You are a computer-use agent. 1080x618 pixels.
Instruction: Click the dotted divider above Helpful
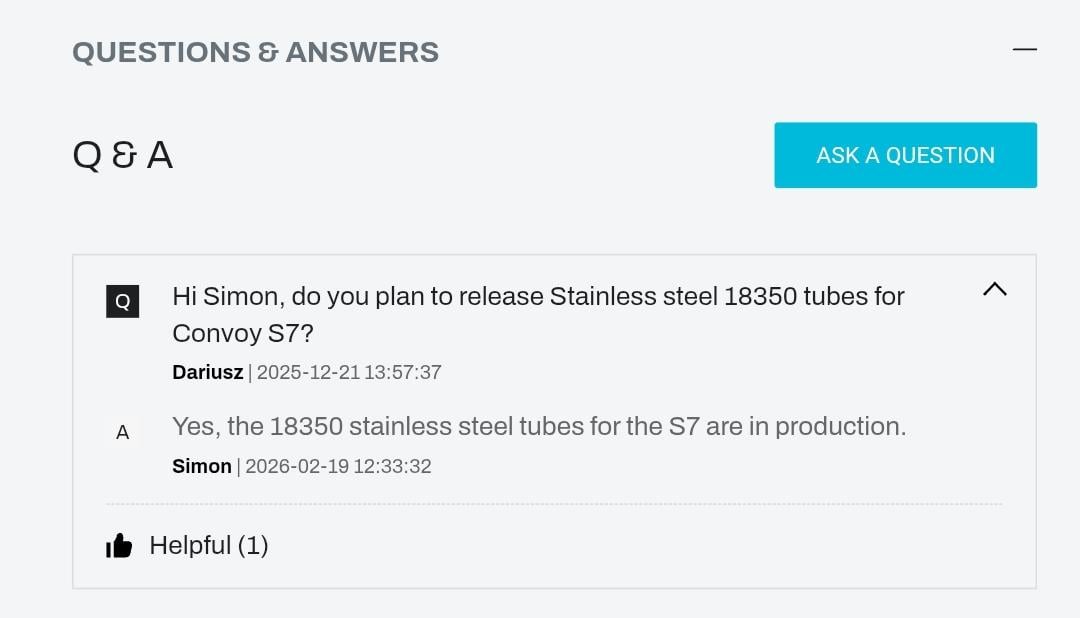click(554, 504)
